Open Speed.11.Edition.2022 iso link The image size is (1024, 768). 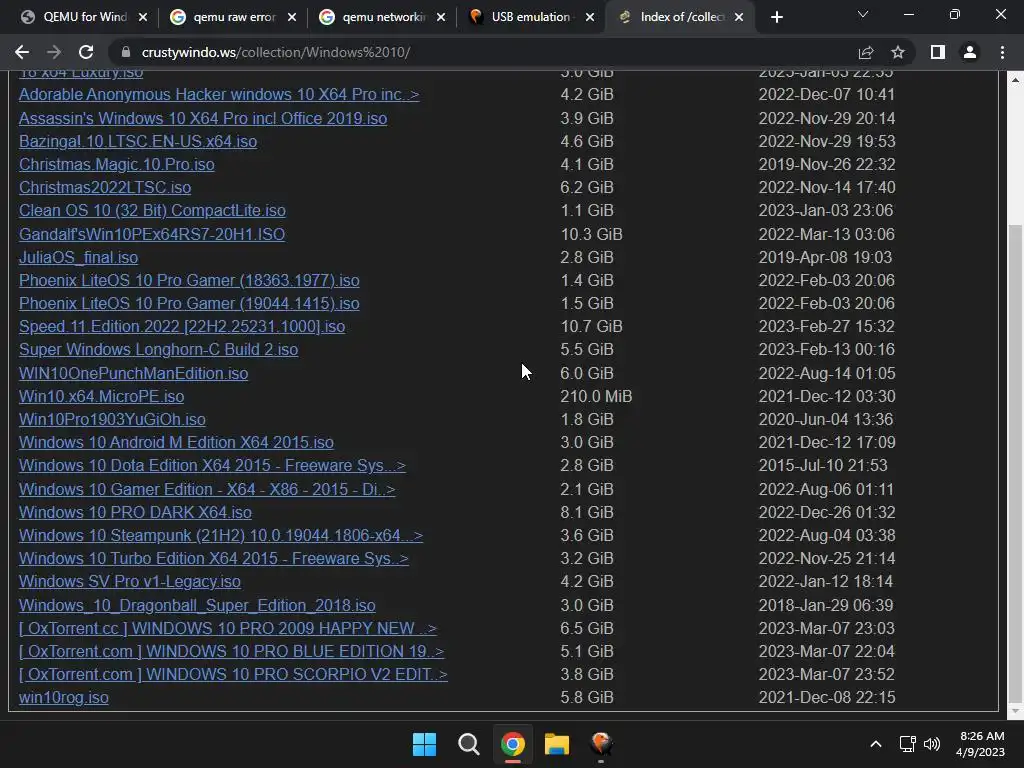182,326
